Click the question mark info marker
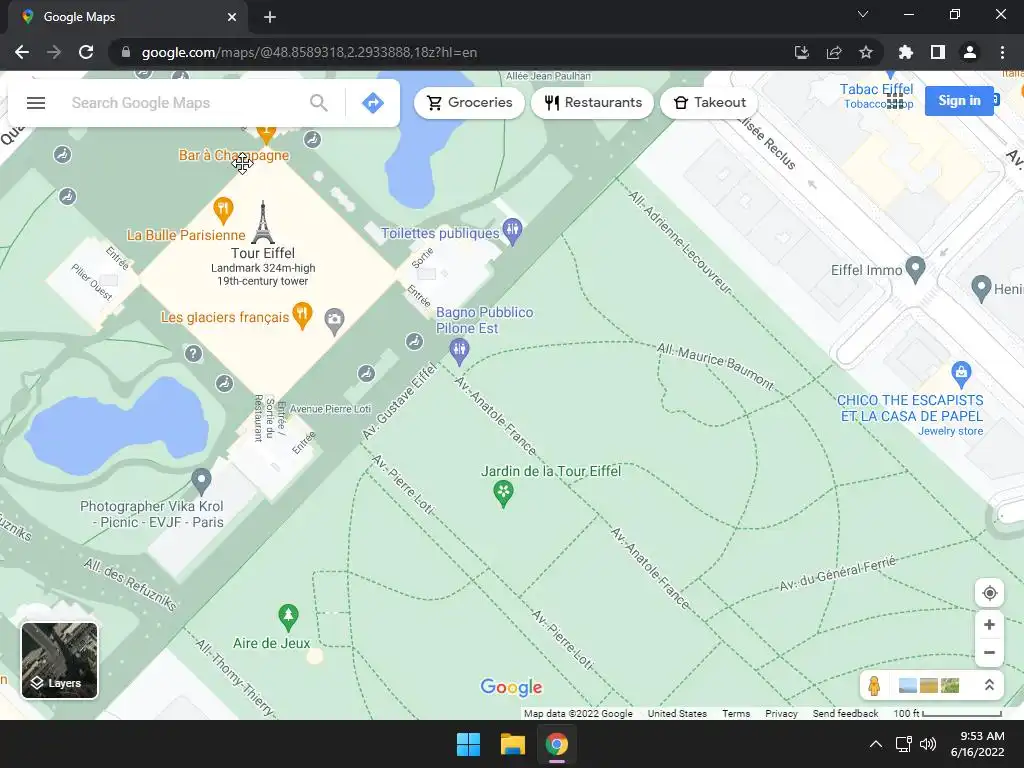Viewport: 1024px width, 768px height. (193, 353)
